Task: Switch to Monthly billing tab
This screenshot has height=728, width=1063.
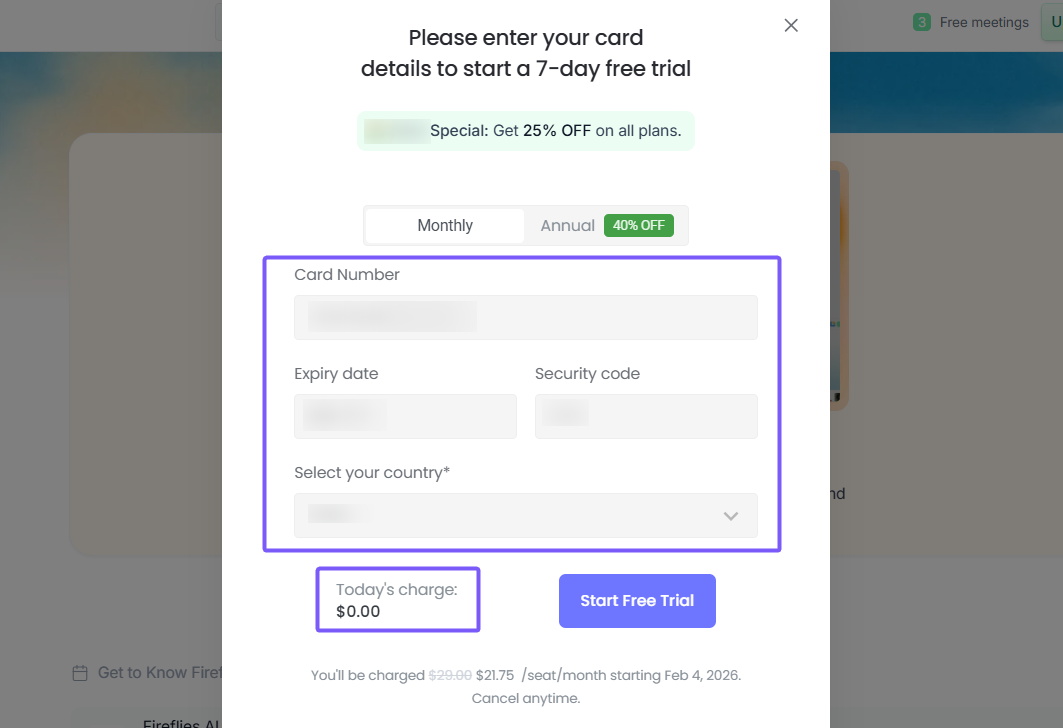Action: [x=445, y=226]
